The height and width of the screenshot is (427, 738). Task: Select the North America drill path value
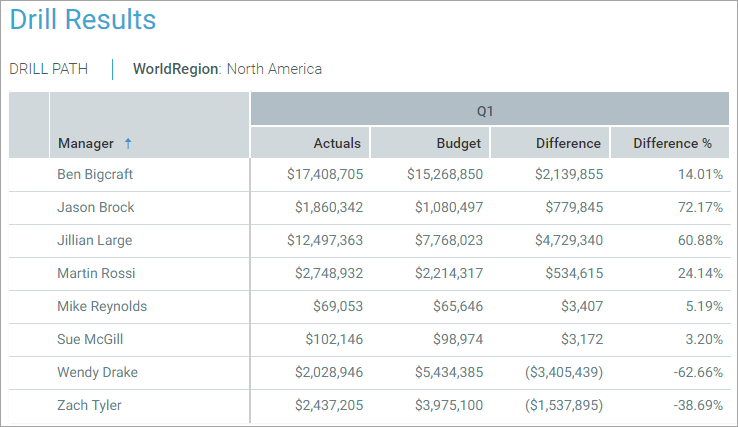pyautogui.click(x=274, y=69)
